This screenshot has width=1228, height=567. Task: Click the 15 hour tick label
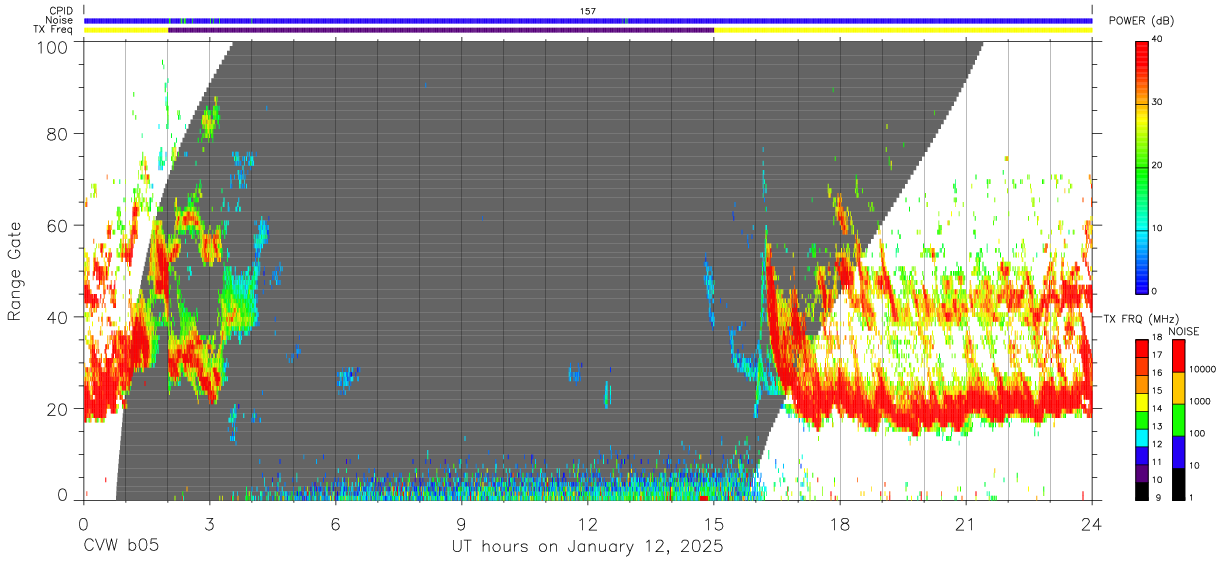pyautogui.click(x=714, y=525)
